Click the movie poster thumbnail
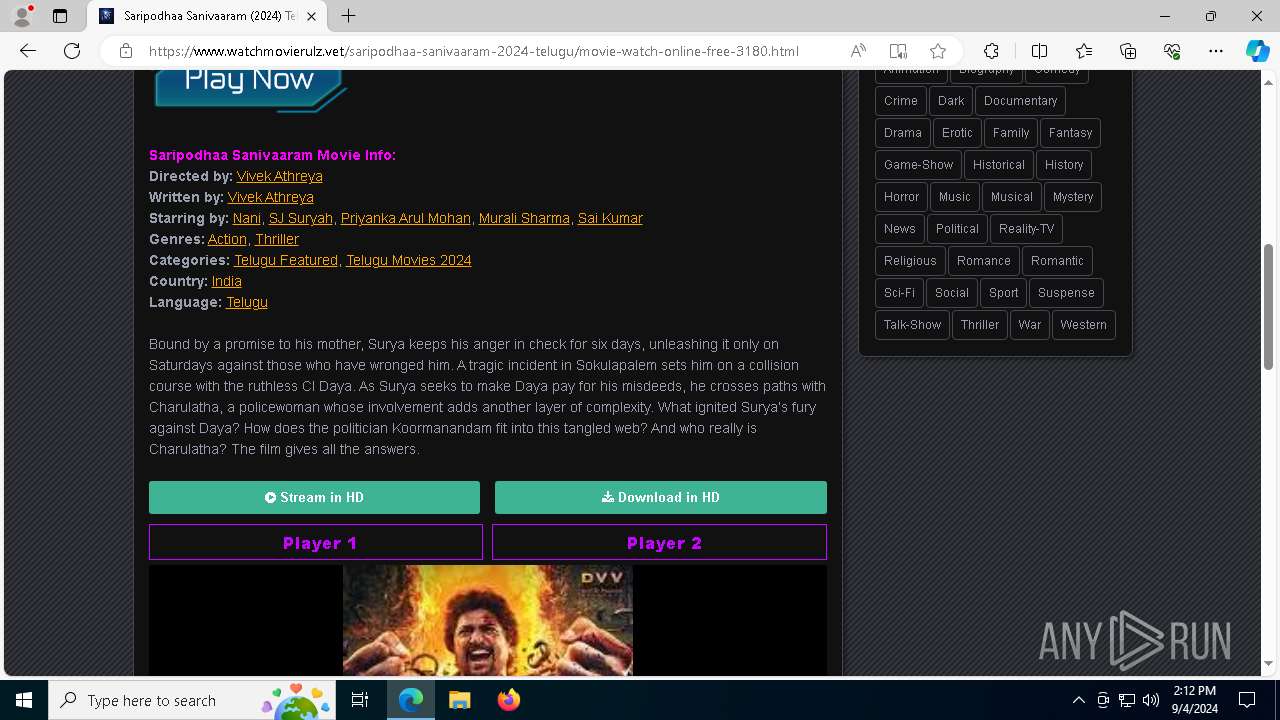This screenshot has width=1280, height=720. (x=488, y=620)
